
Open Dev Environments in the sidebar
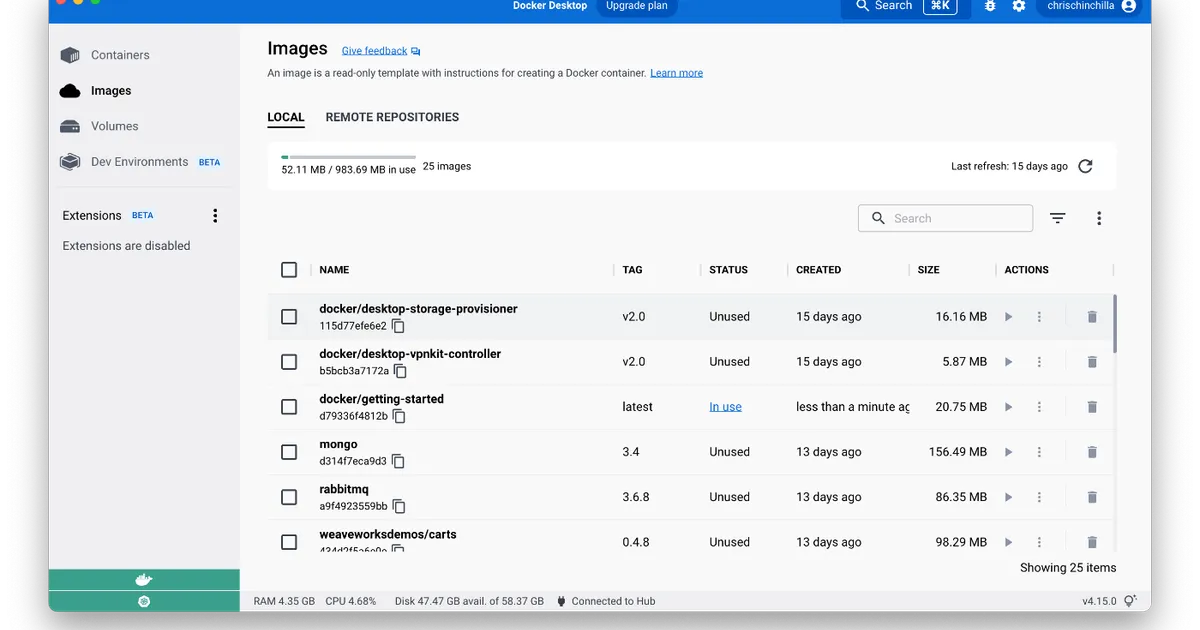pos(139,162)
